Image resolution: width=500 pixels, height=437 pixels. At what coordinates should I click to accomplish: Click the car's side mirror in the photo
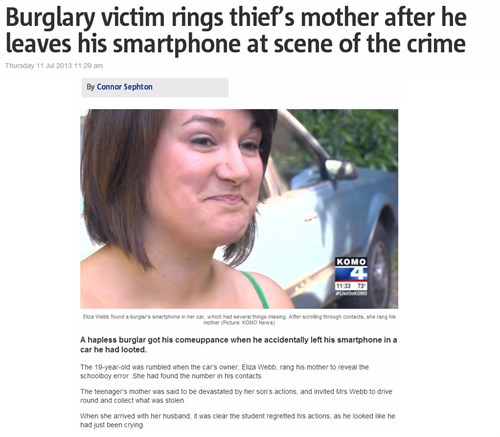click(x=340, y=168)
